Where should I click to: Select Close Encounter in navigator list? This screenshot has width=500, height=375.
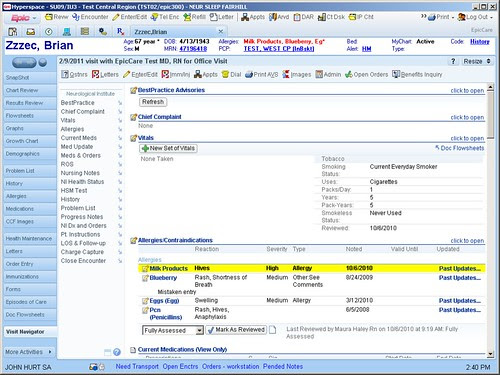[83, 261]
